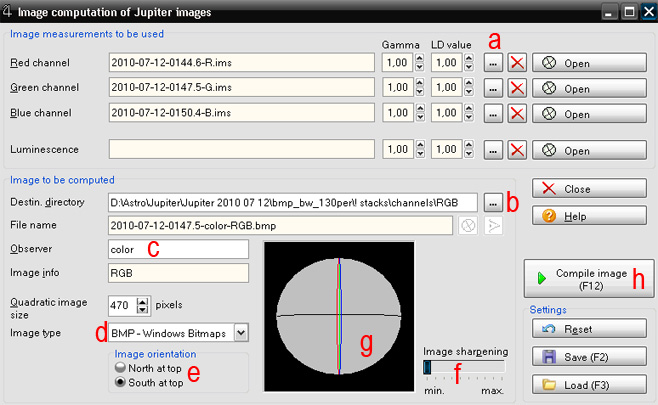This screenshot has width=658, height=405.
Task: Browse for Luminescence file
Action: click(x=493, y=150)
